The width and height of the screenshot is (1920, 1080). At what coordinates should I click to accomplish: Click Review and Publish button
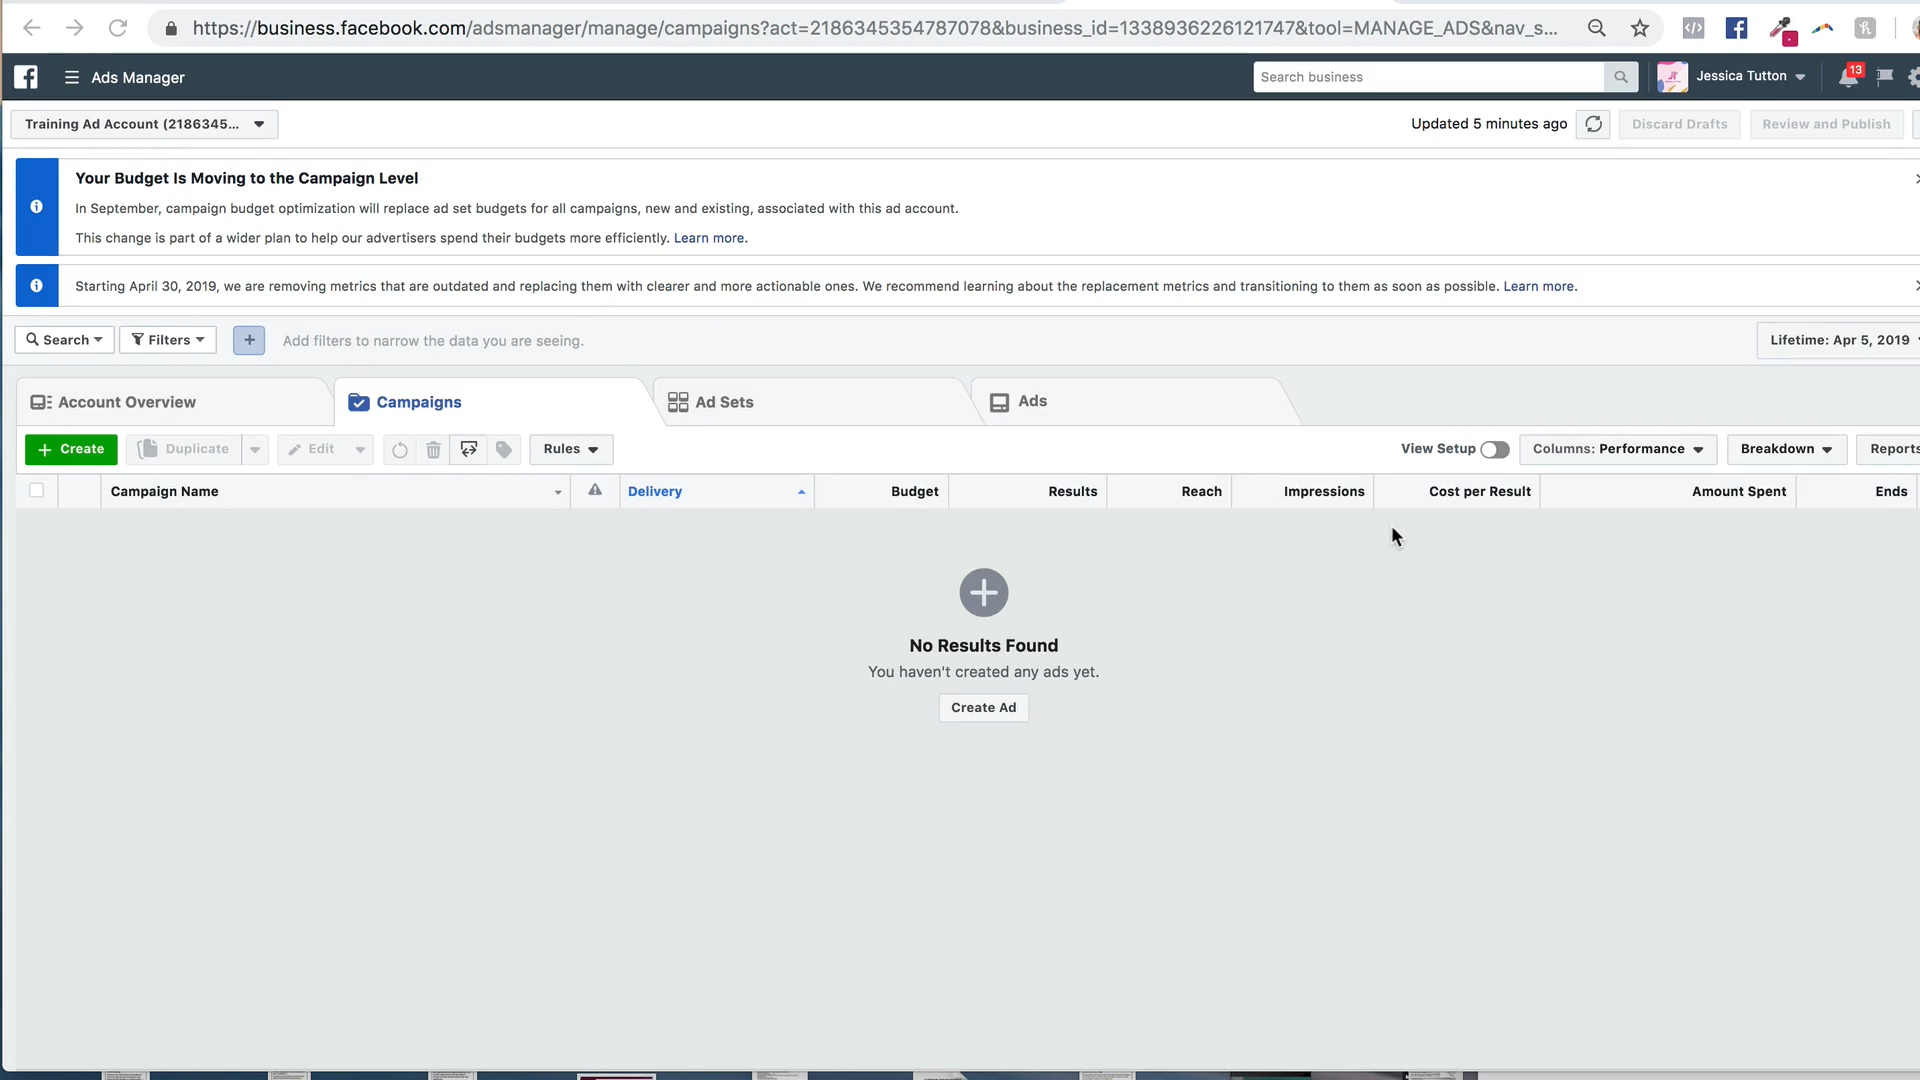click(x=1826, y=124)
